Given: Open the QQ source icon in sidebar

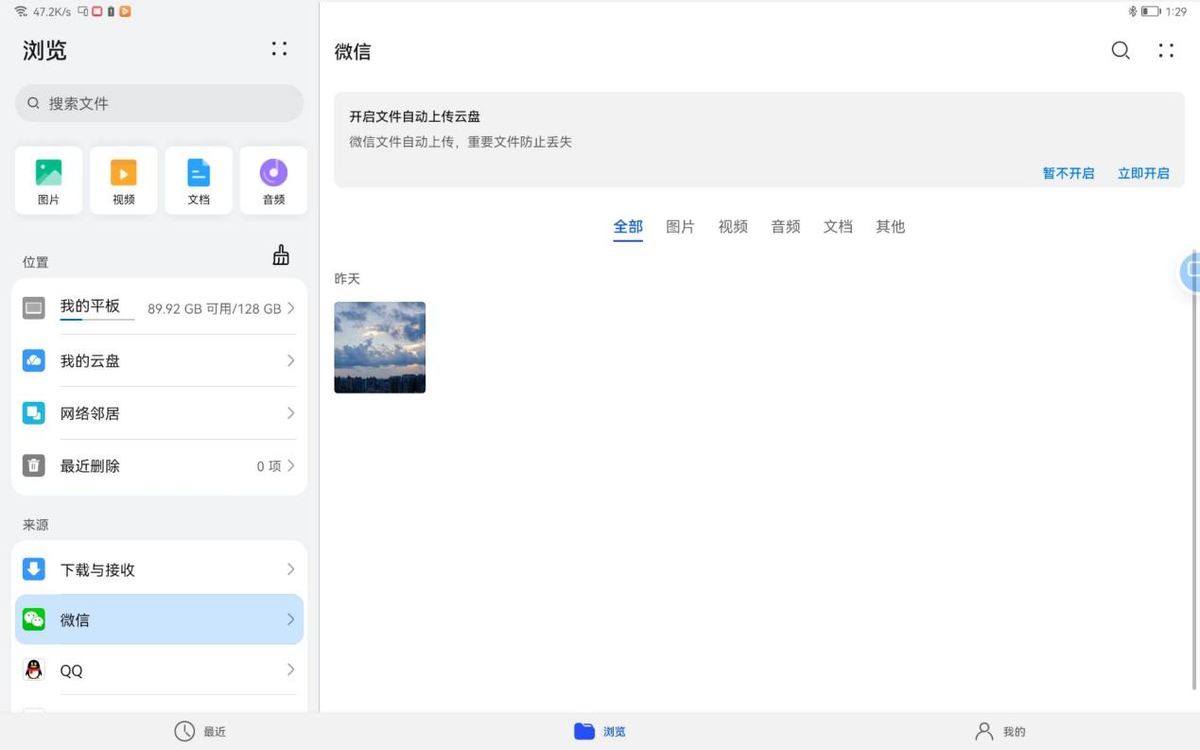Looking at the screenshot, I should [33, 670].
